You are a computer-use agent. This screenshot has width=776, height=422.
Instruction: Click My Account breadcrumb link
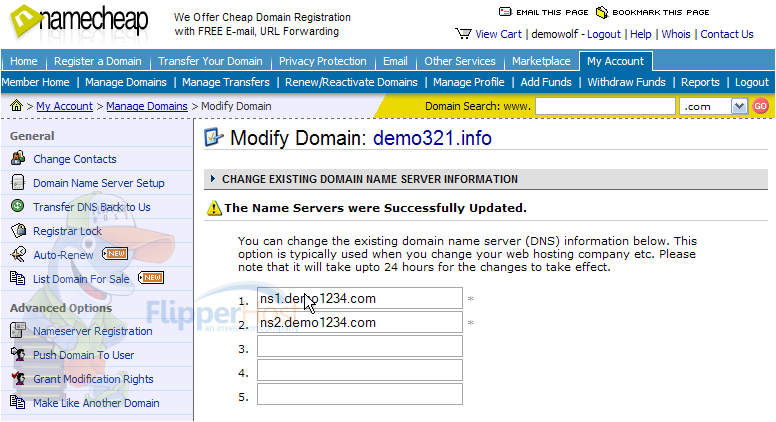[x=64, y=106]
